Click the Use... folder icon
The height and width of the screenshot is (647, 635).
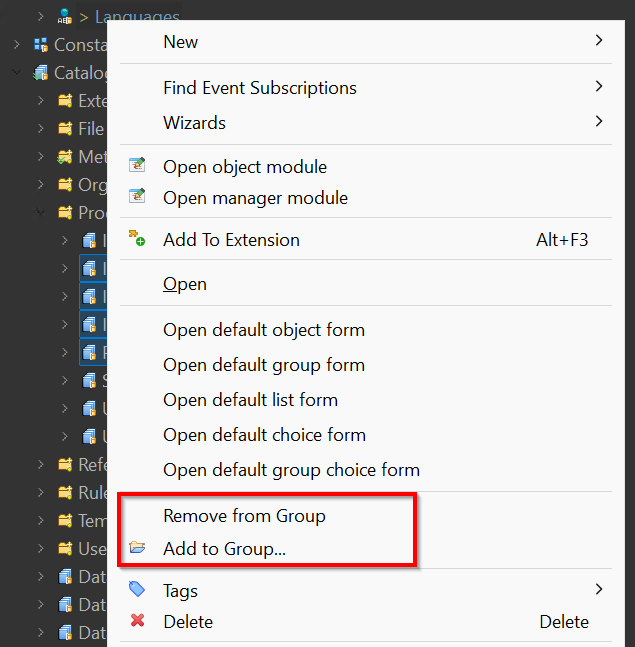65,549
